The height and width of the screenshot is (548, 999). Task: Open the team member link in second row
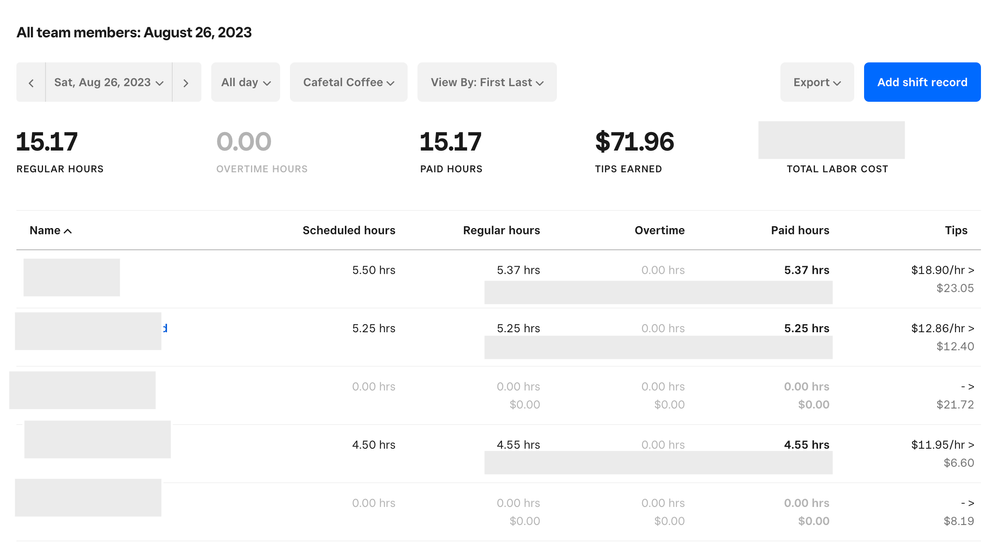164,328
